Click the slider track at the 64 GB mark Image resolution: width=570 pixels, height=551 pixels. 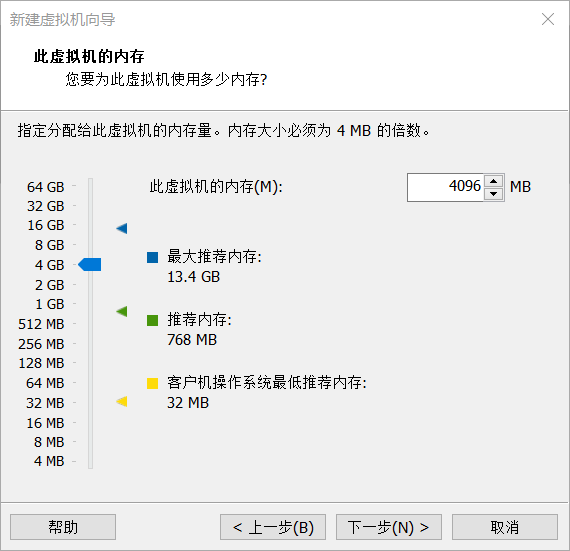tap(91, 186)
